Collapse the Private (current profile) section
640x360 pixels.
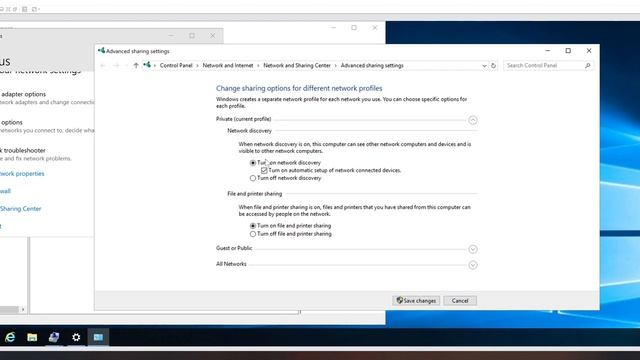[x=473, y=120]
